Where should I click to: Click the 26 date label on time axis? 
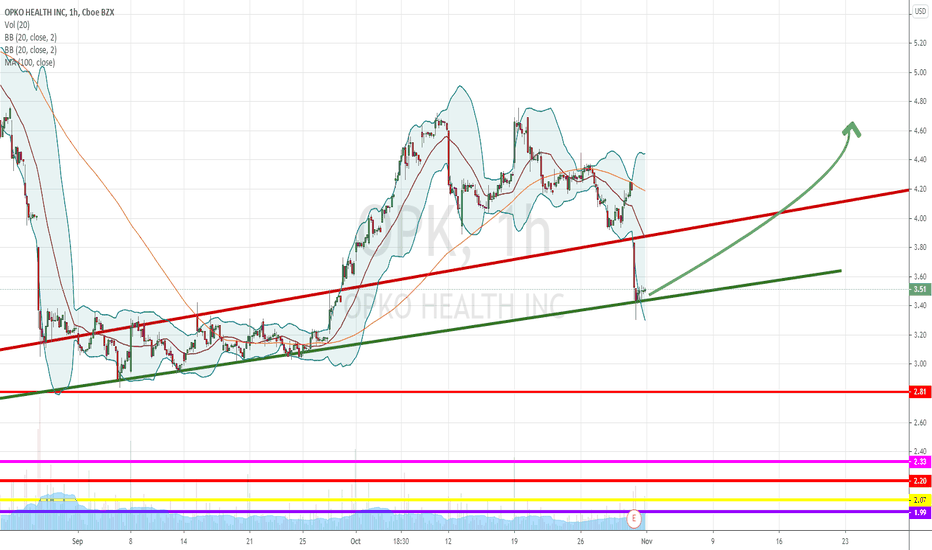pos(581,541)
